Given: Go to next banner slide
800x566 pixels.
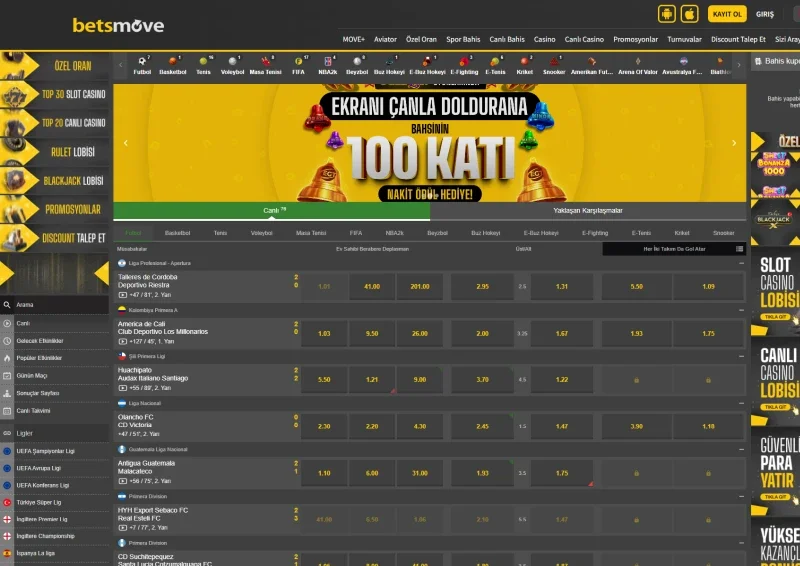Looking at the screenshot, I should tap(734, 143).
